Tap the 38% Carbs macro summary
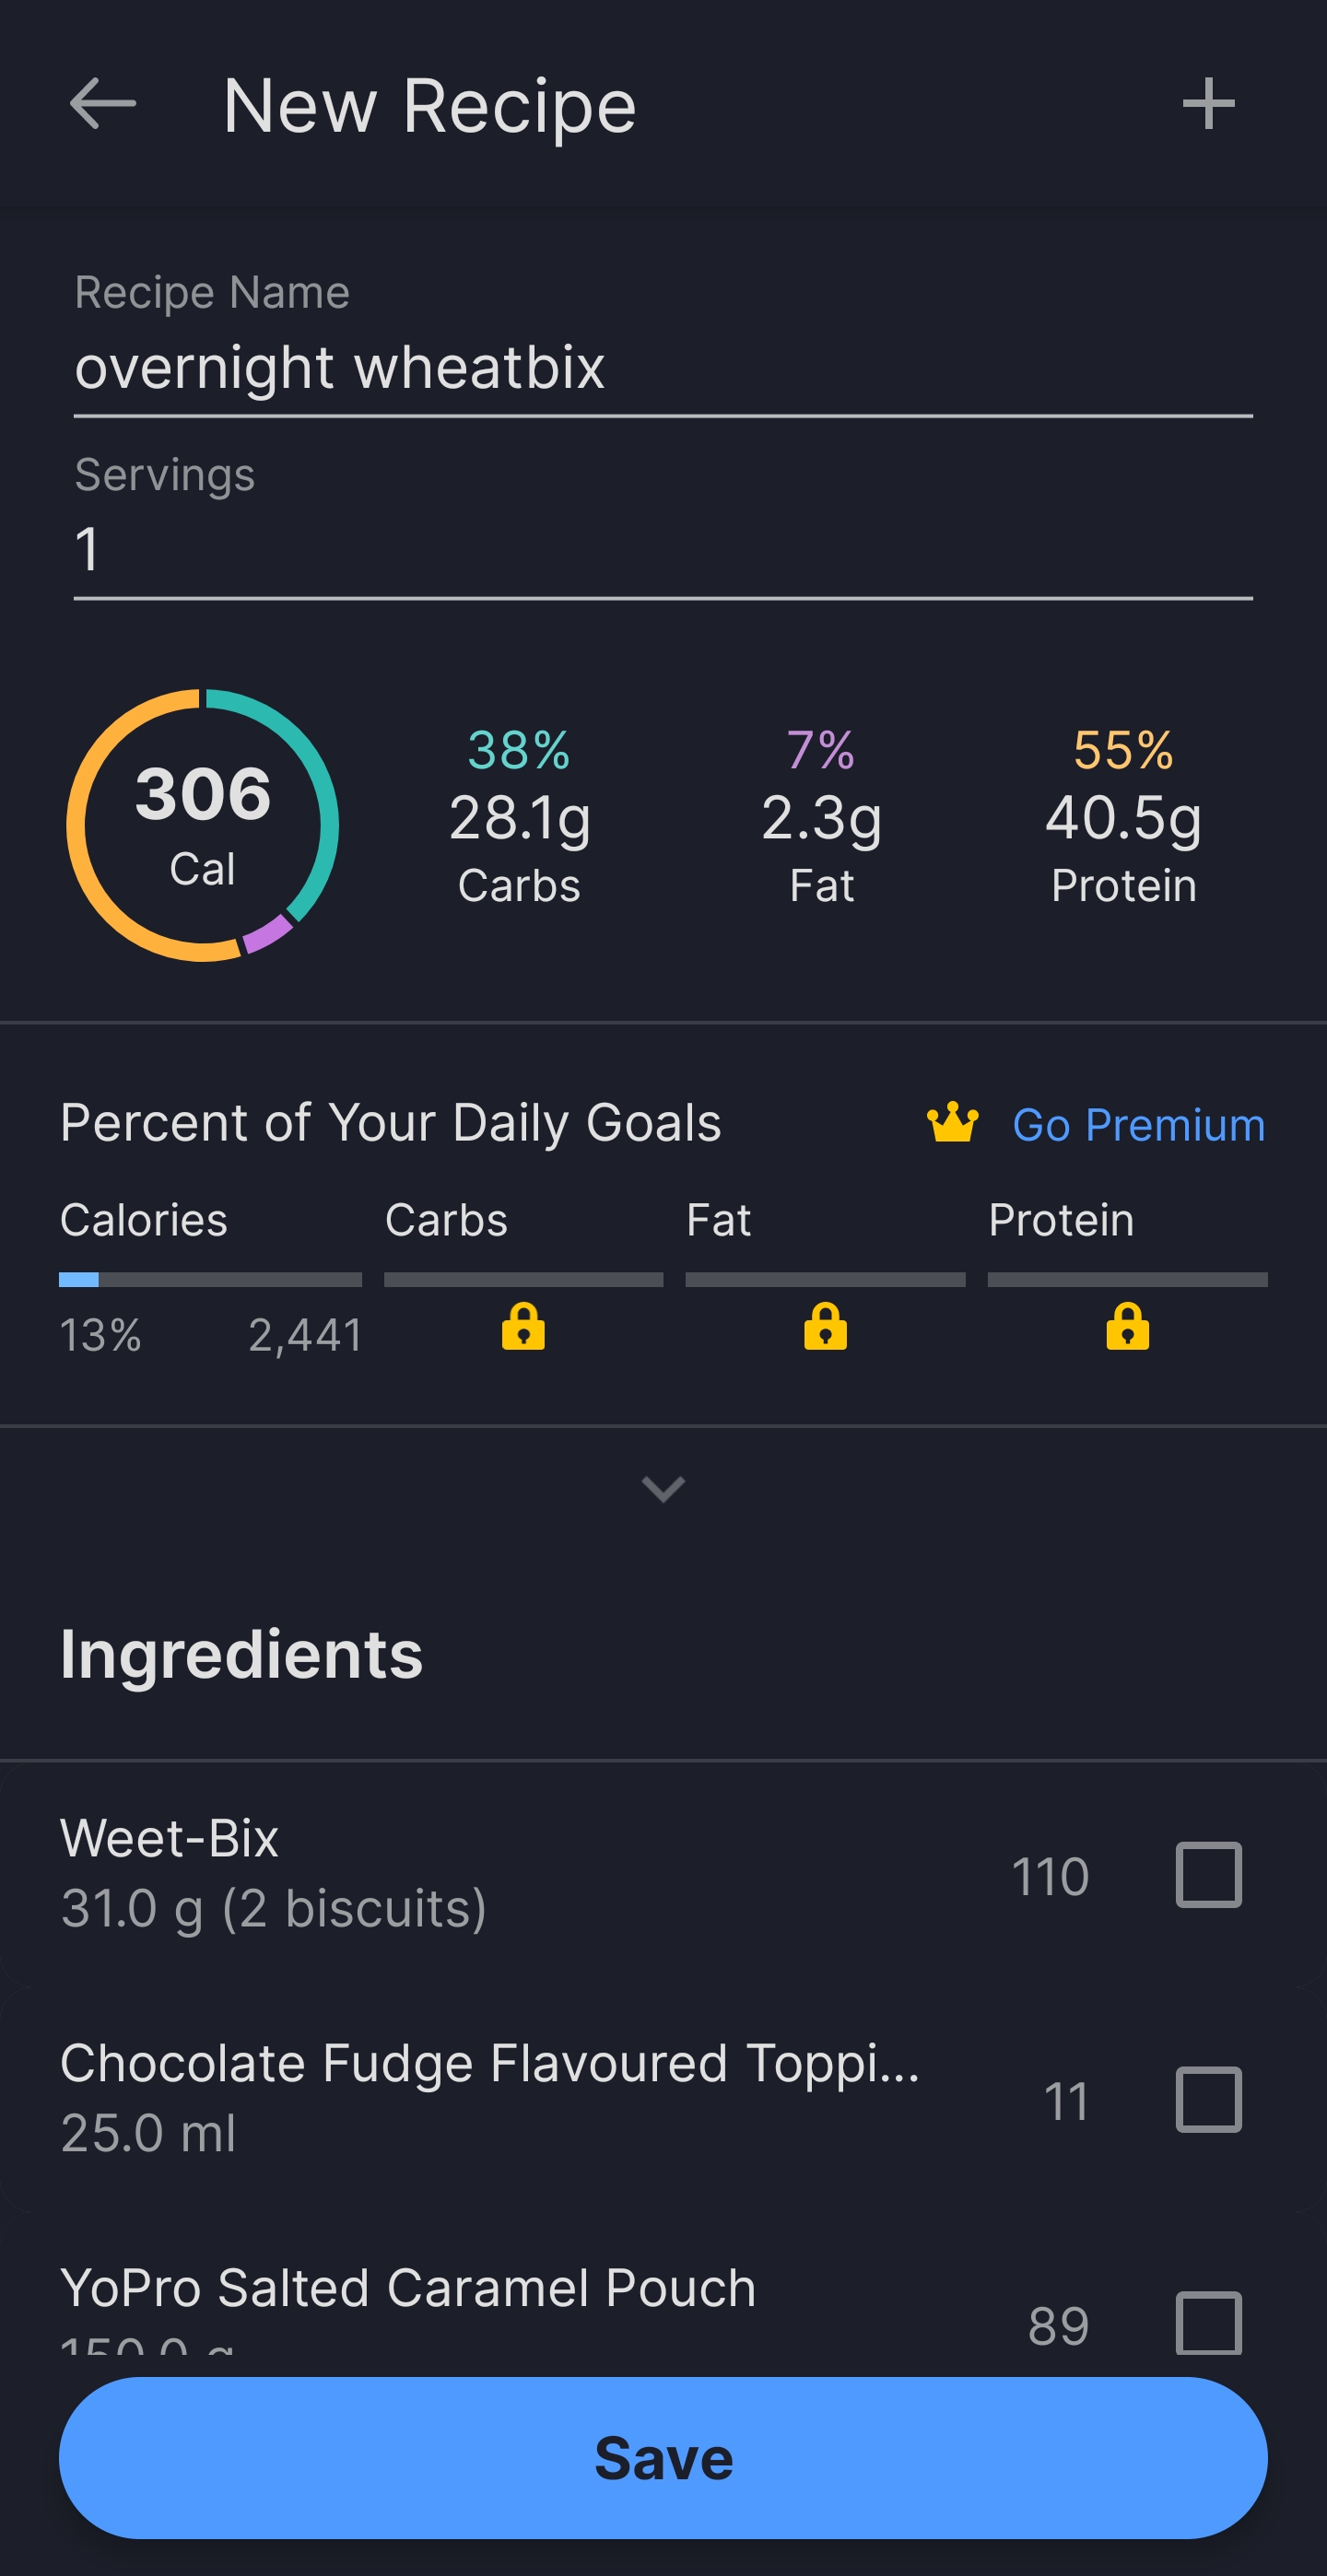 click(519, 817)
